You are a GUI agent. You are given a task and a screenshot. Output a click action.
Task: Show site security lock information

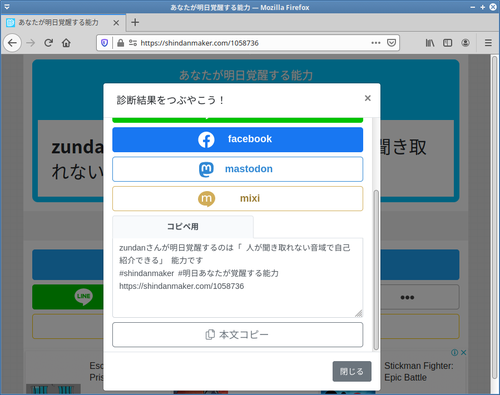pos(120,43)
